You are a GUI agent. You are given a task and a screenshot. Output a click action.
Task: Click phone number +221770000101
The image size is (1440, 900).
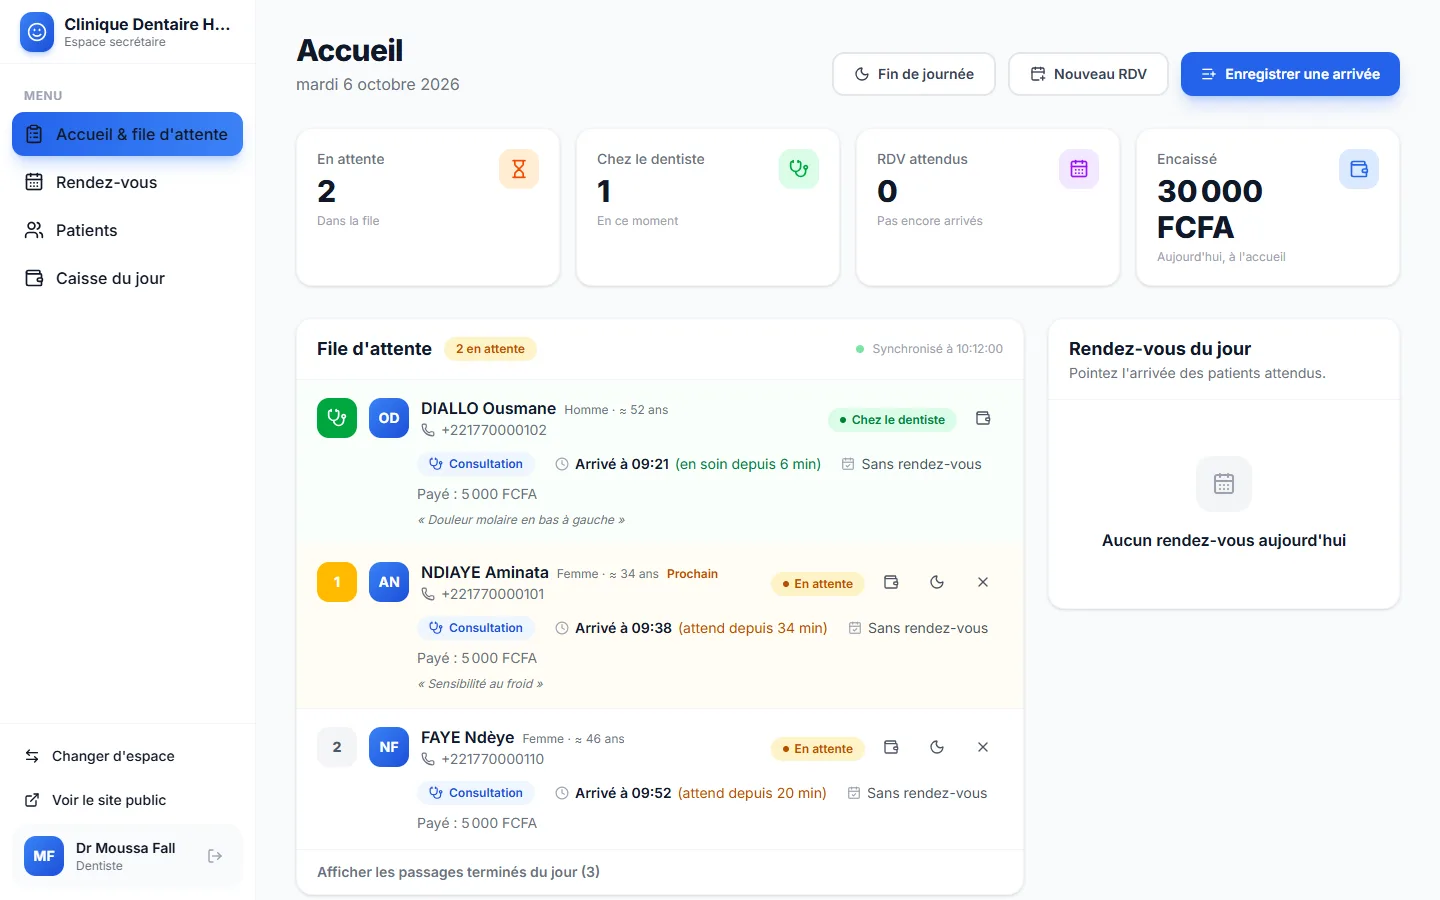pos(493,594)
